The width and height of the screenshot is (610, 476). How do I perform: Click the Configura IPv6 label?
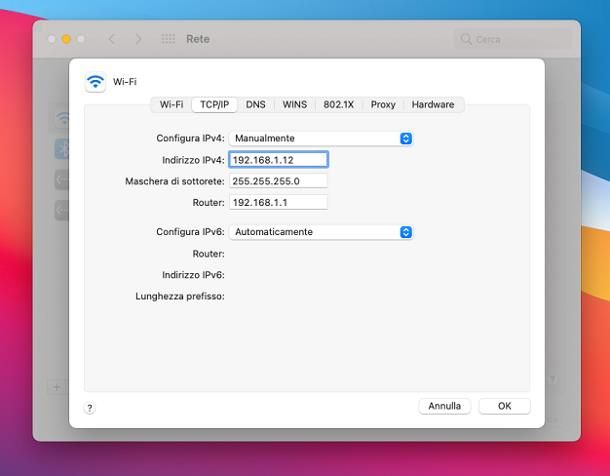coord(190,232)
